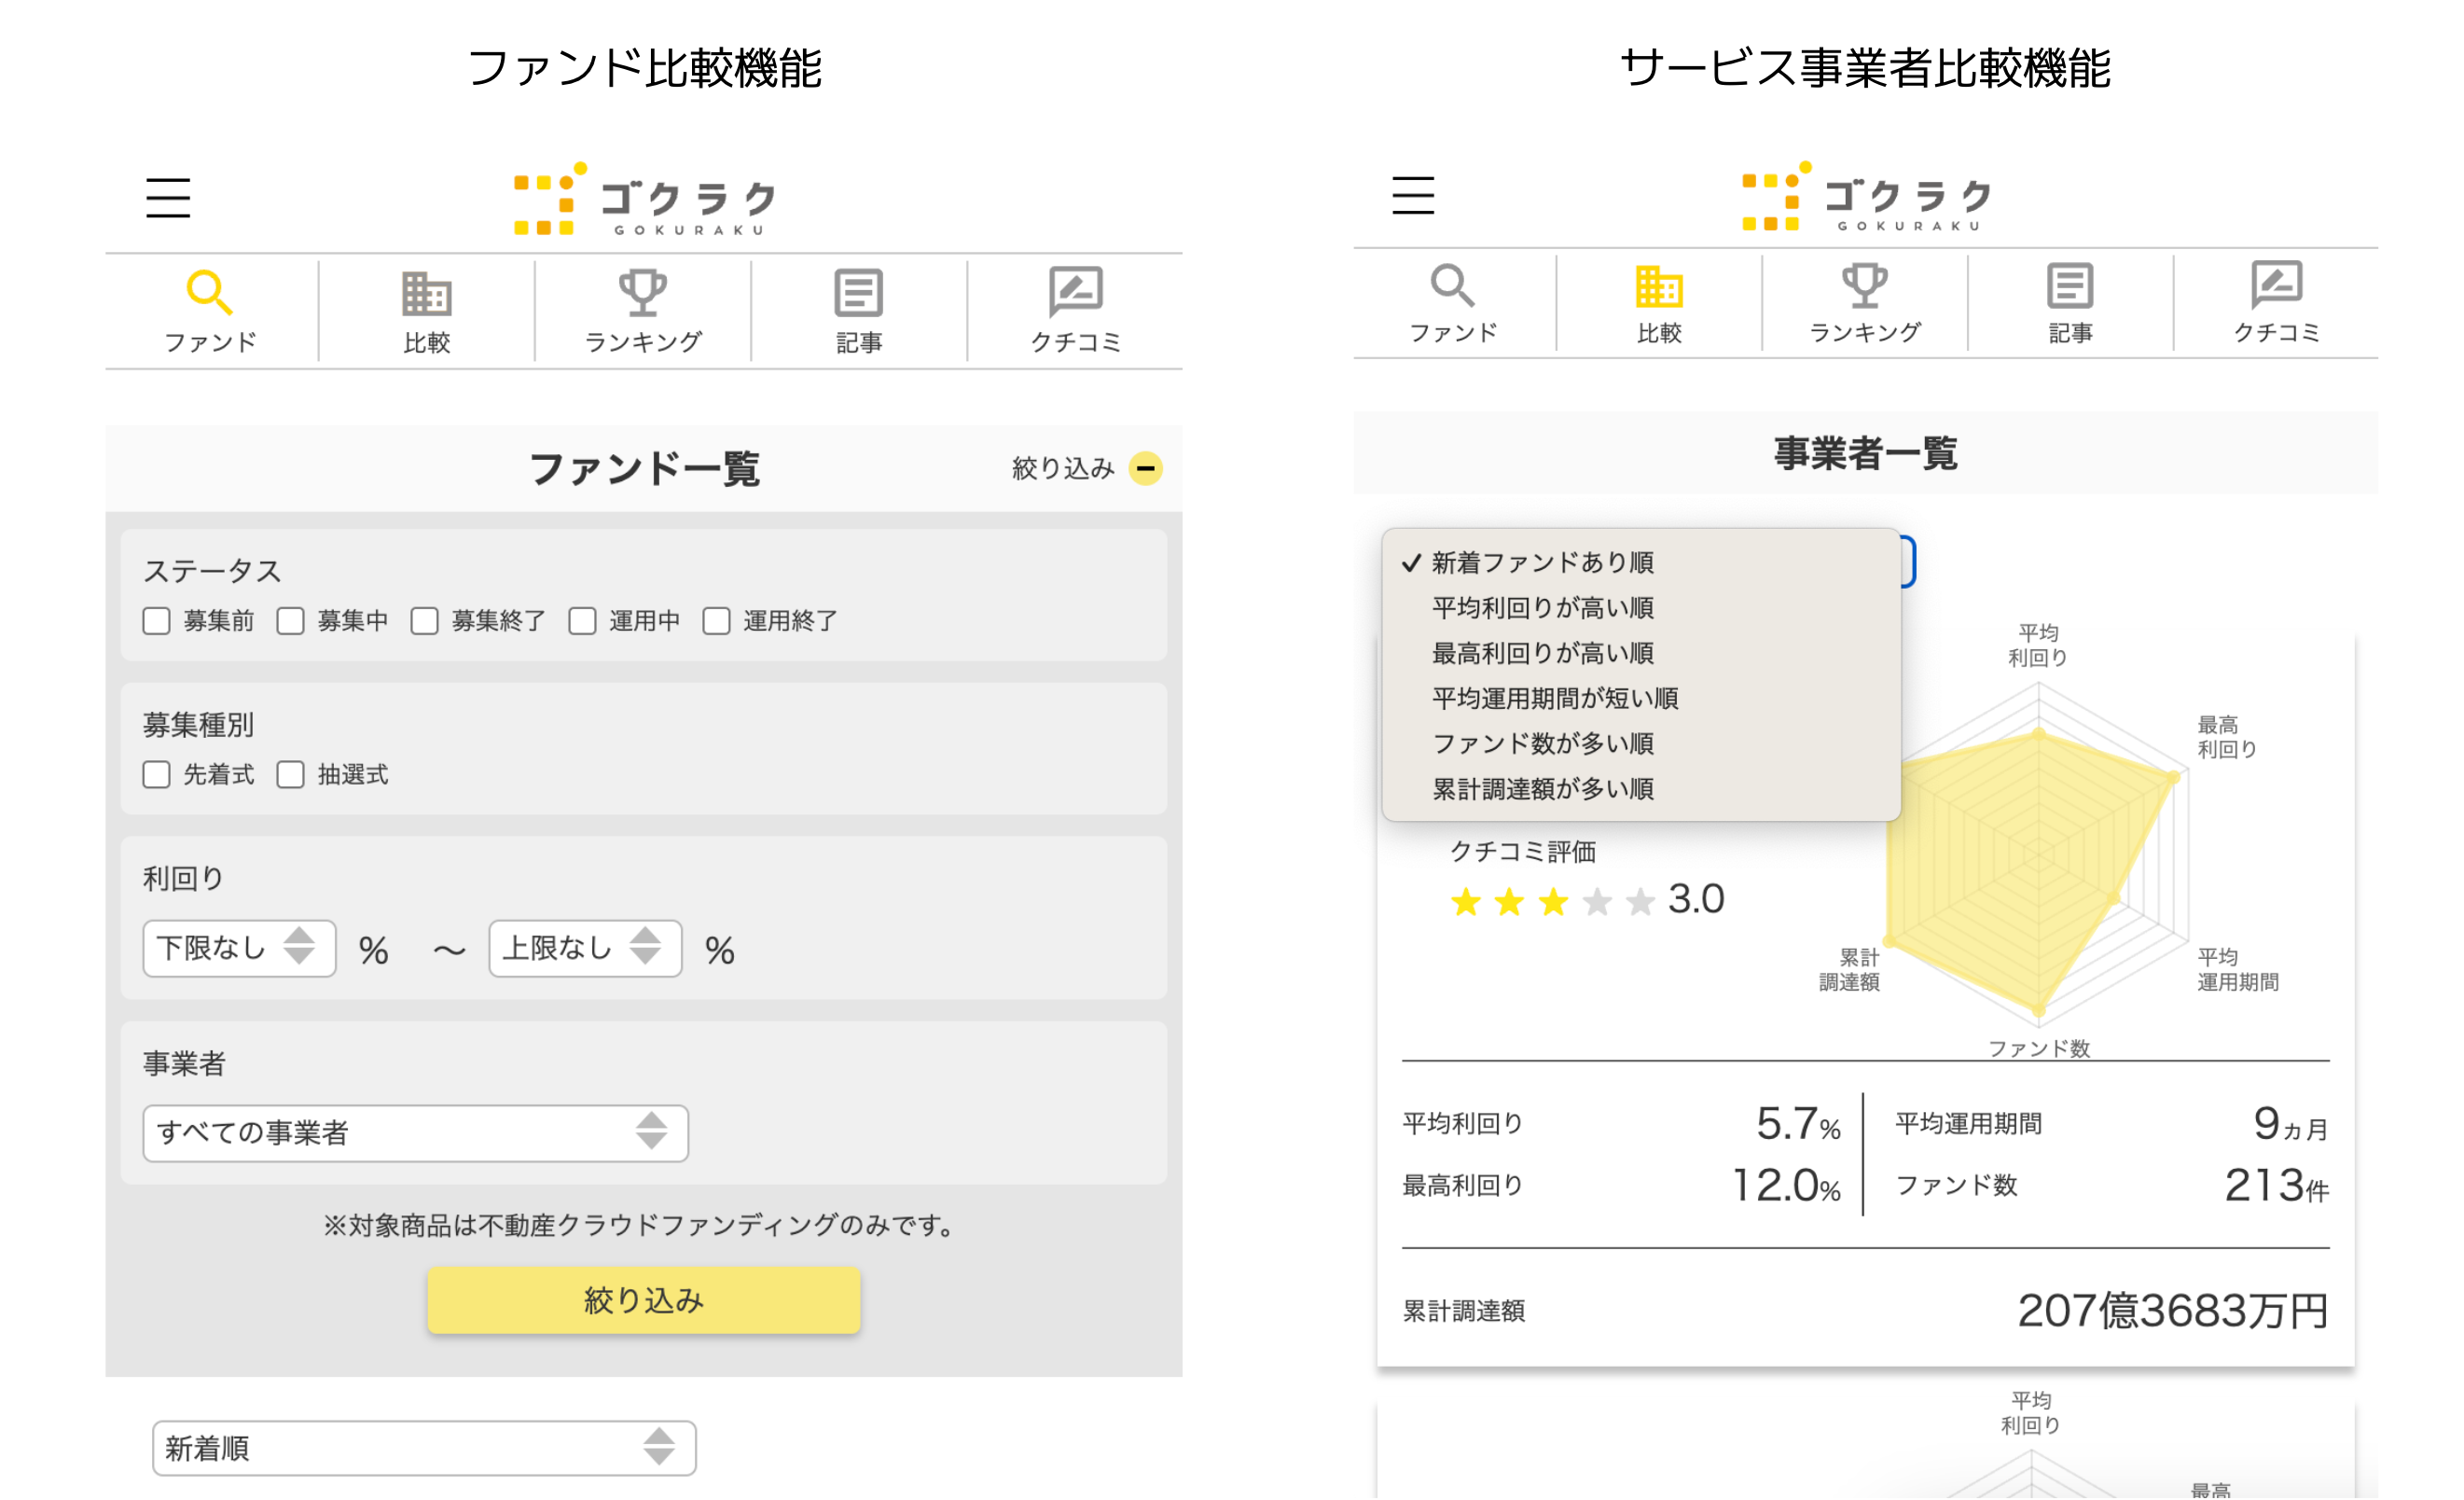The image size is (2464, 1500).
Task: Click the yellow magnifier ファンド icon
Action: [210, 292]
